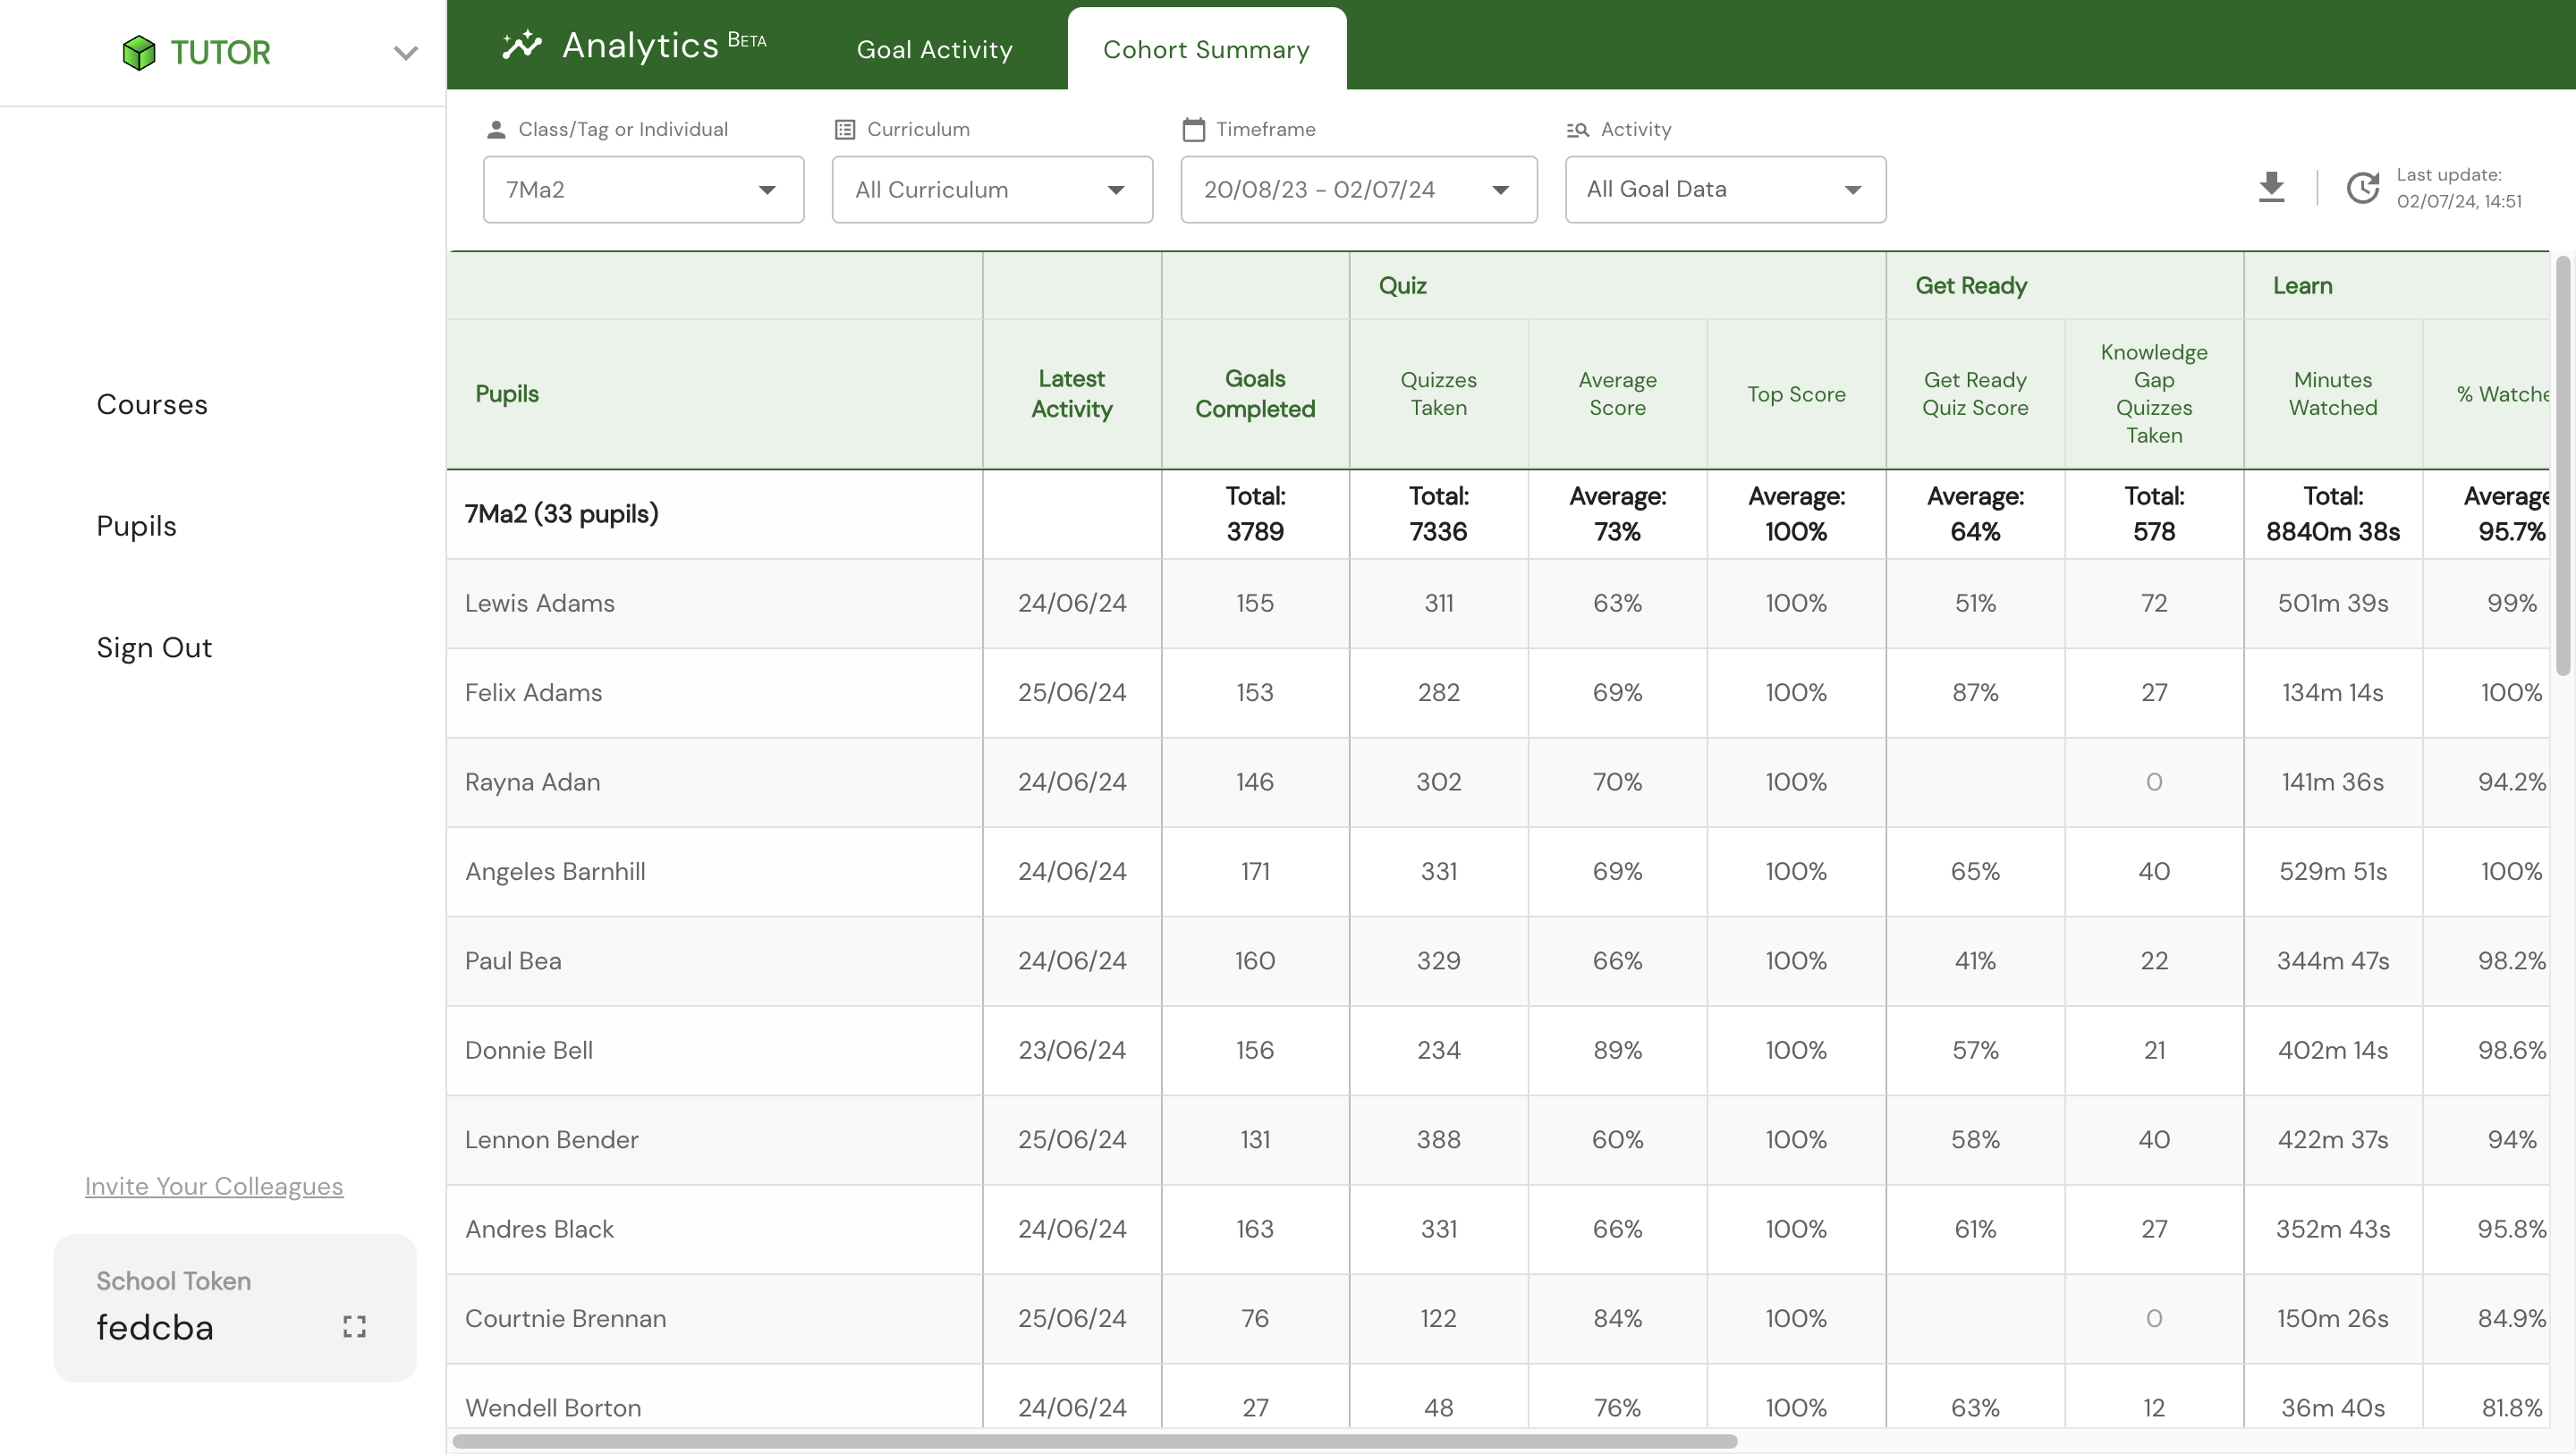This screenshot has height=1454, width=2576.
Task: Open the 7Ma2 class dropdown
Action: point(643,189)
